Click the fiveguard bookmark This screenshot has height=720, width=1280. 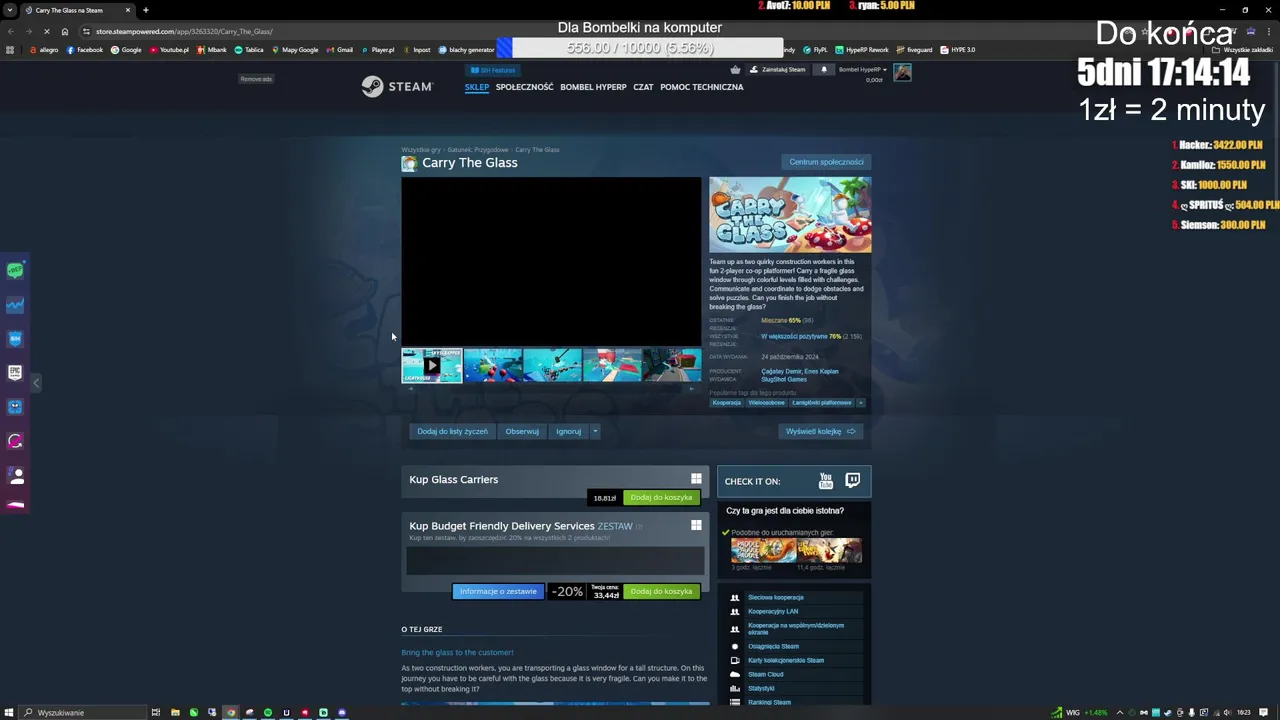(x=913, y=50)
